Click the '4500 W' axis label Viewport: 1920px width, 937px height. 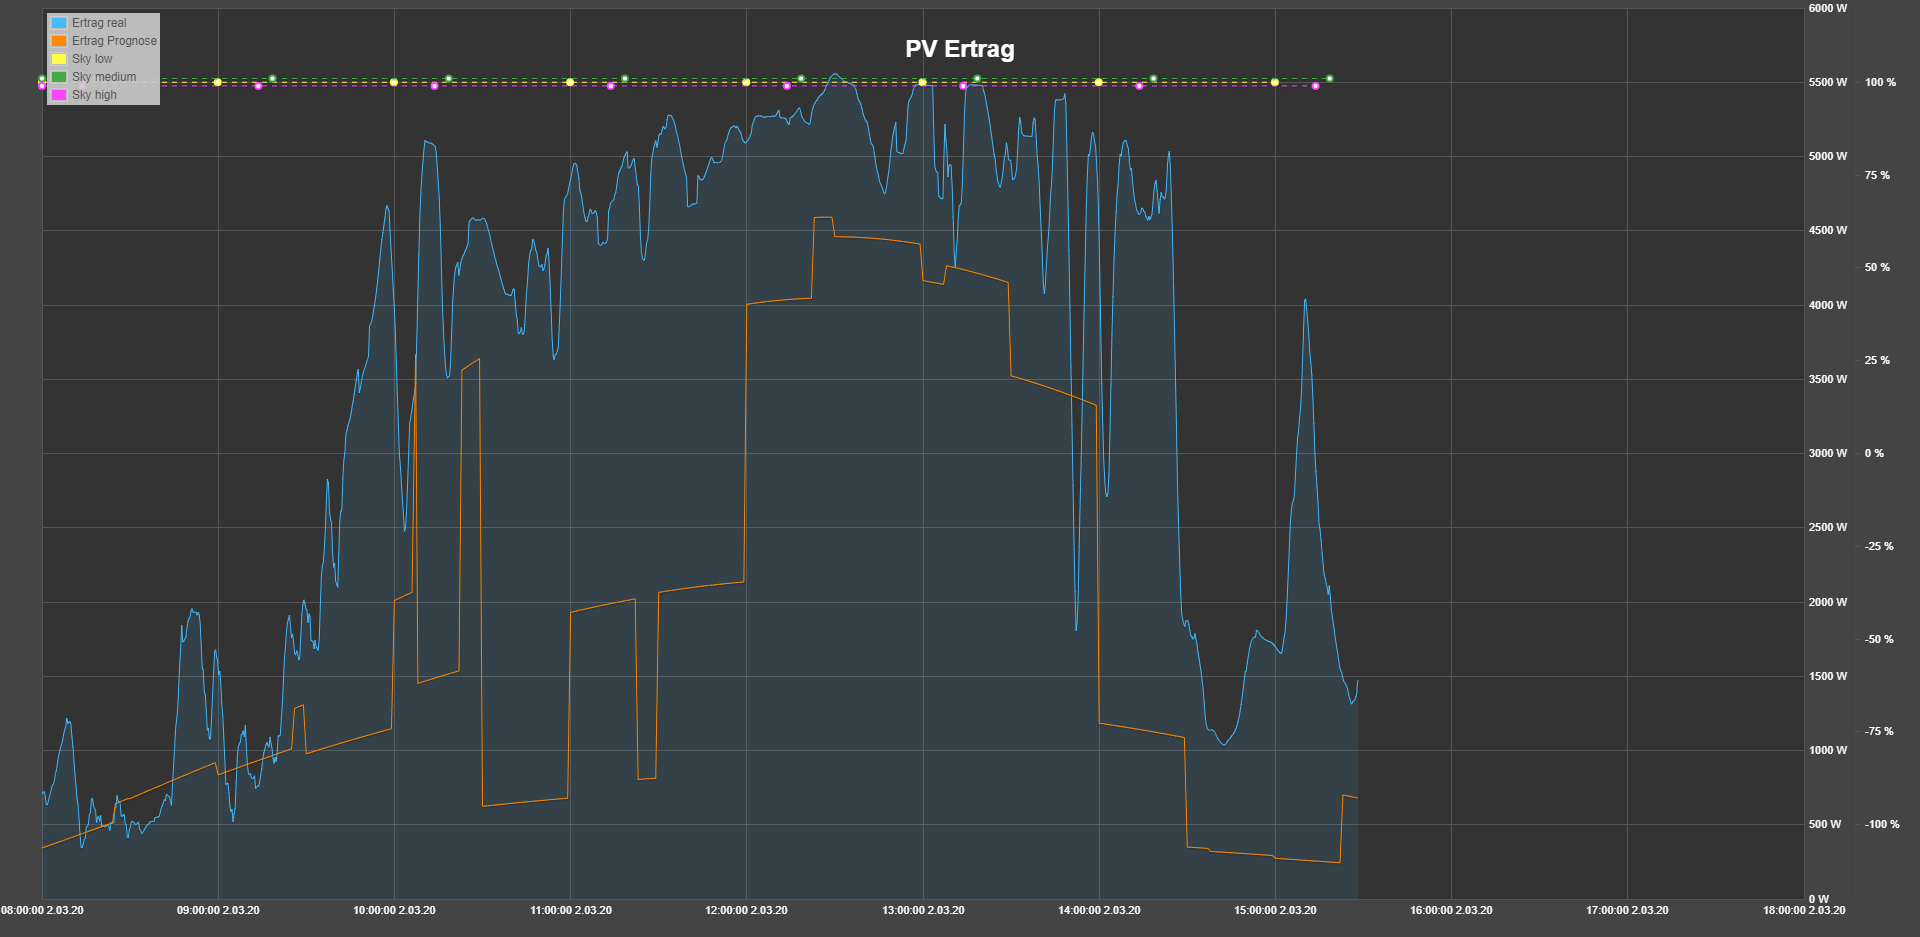[1828, 230]
